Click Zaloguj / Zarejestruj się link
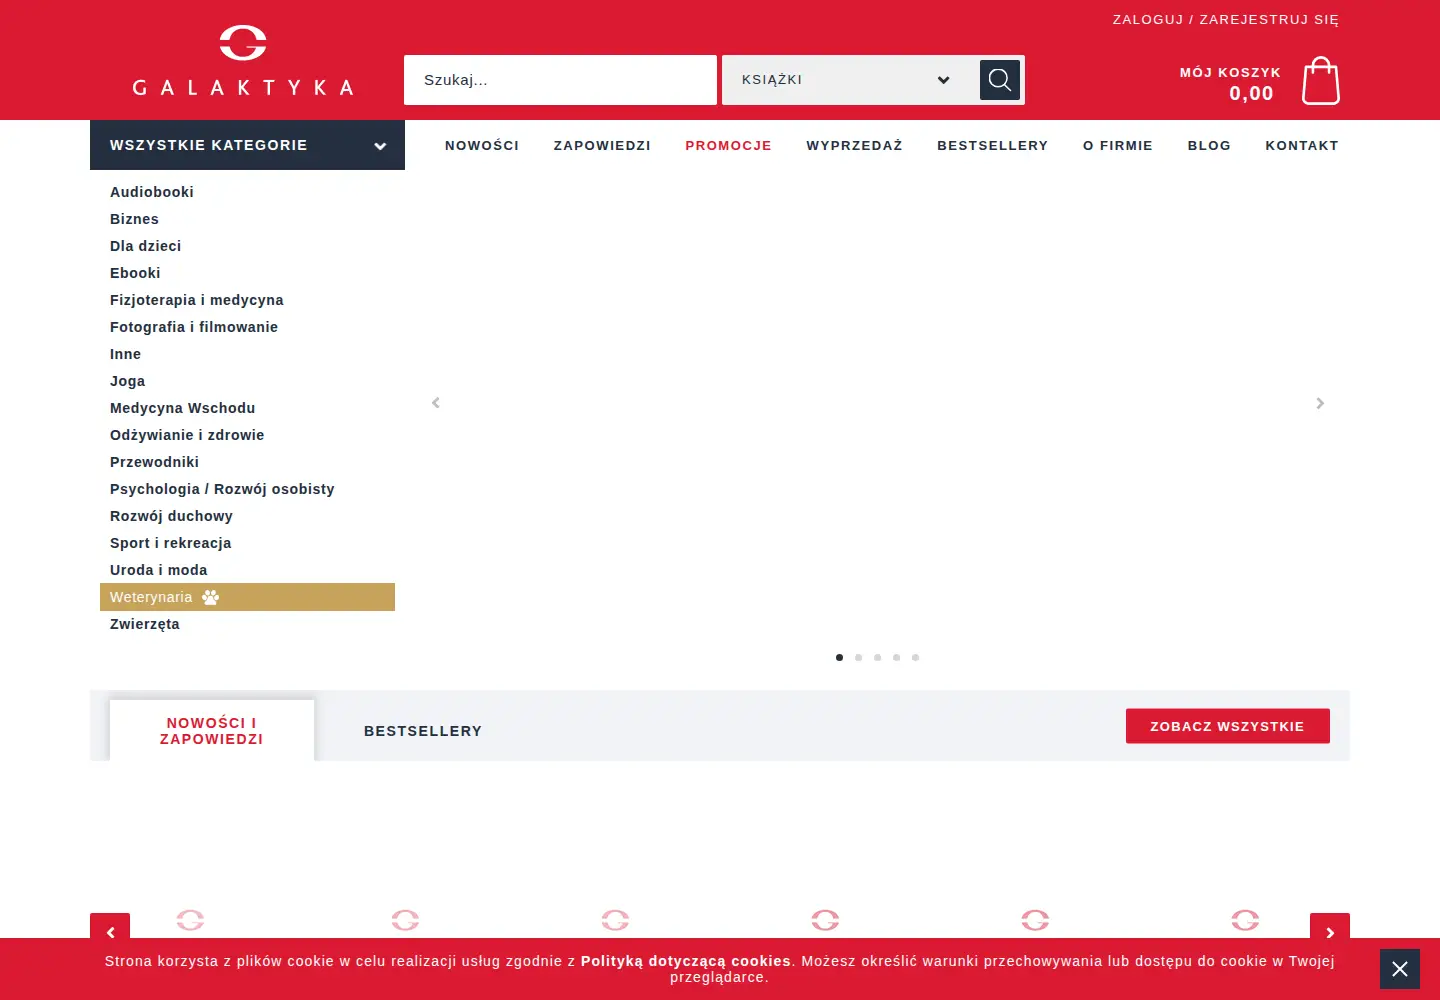1440x1000 pixels. pyautogui.click(x=1226, y=19)
